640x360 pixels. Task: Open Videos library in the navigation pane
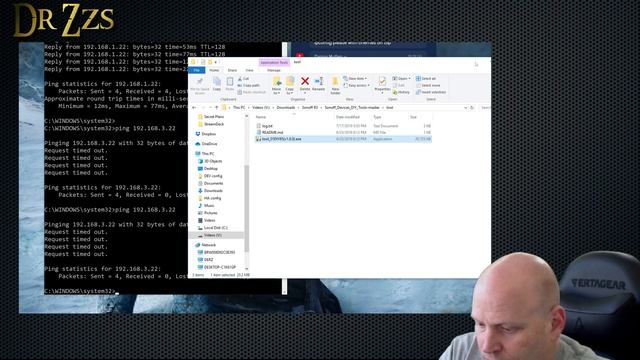pos(207,220)
